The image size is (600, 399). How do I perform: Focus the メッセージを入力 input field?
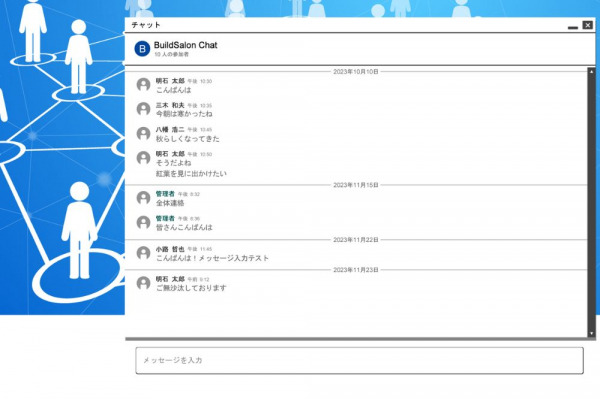[359, 360]
